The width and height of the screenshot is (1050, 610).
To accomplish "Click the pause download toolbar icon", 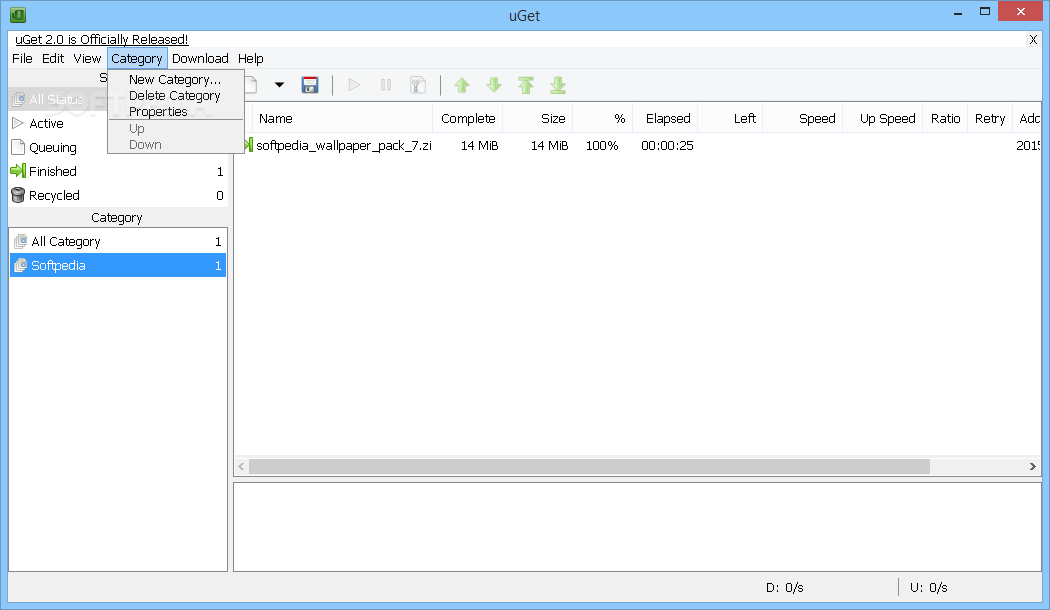I will pyautogui.click(x=386, y=85).
